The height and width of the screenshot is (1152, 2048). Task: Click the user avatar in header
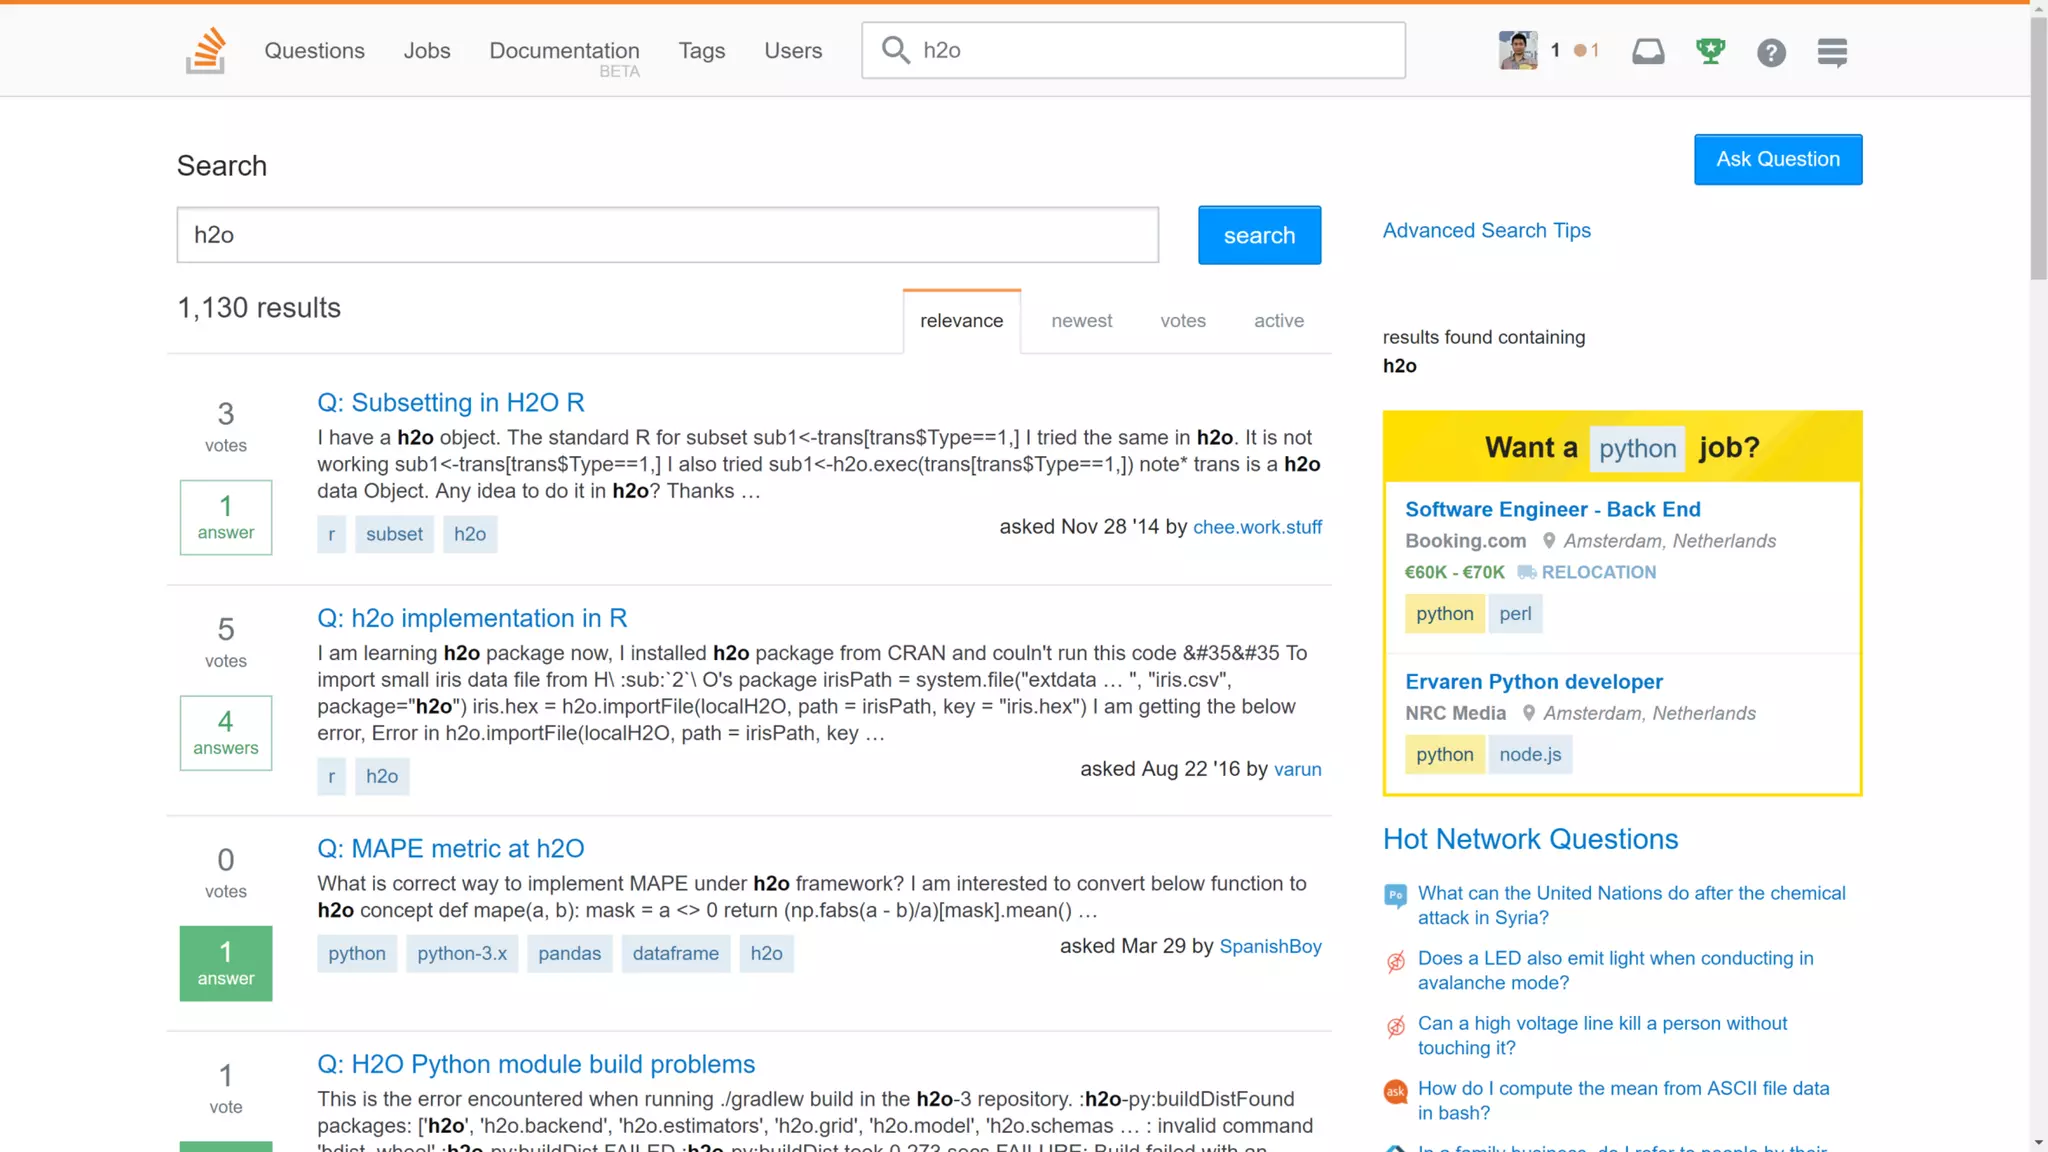1518,50
